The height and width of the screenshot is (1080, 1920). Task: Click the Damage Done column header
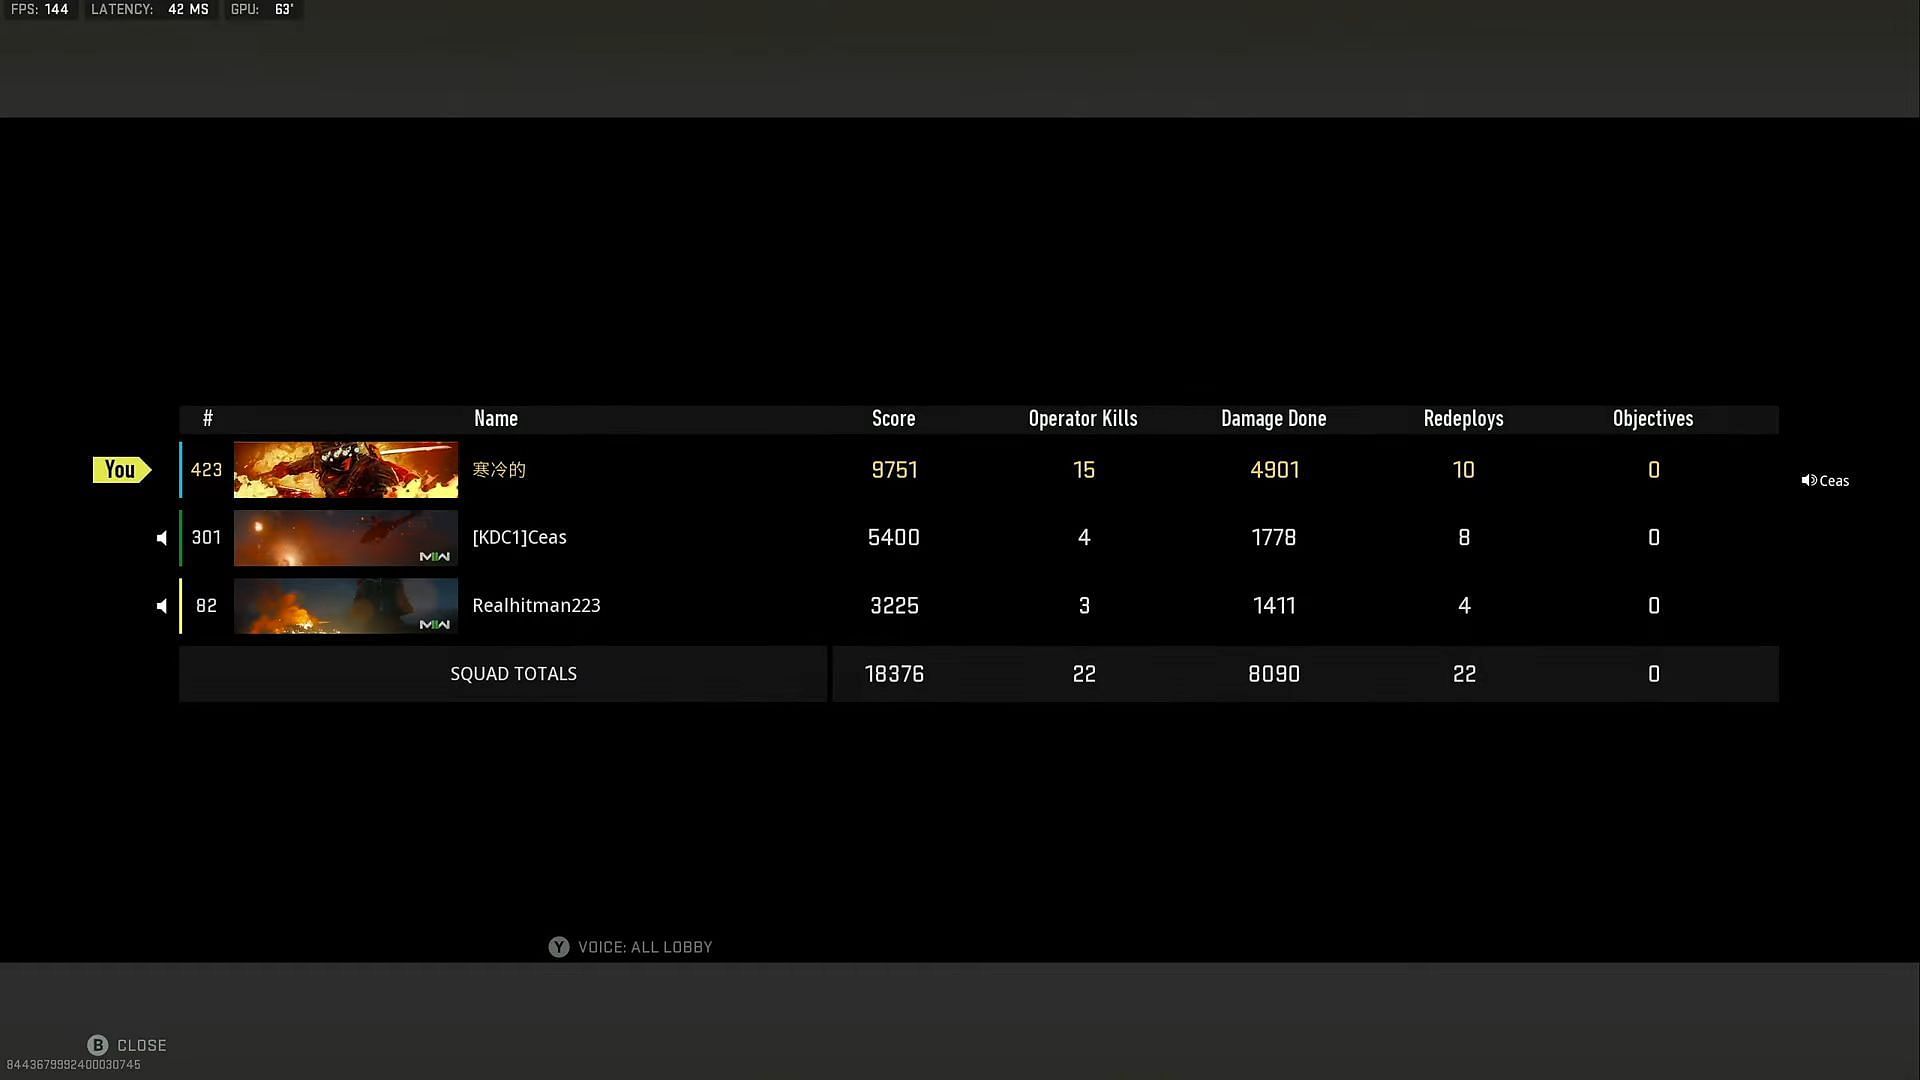point(1274,418)
